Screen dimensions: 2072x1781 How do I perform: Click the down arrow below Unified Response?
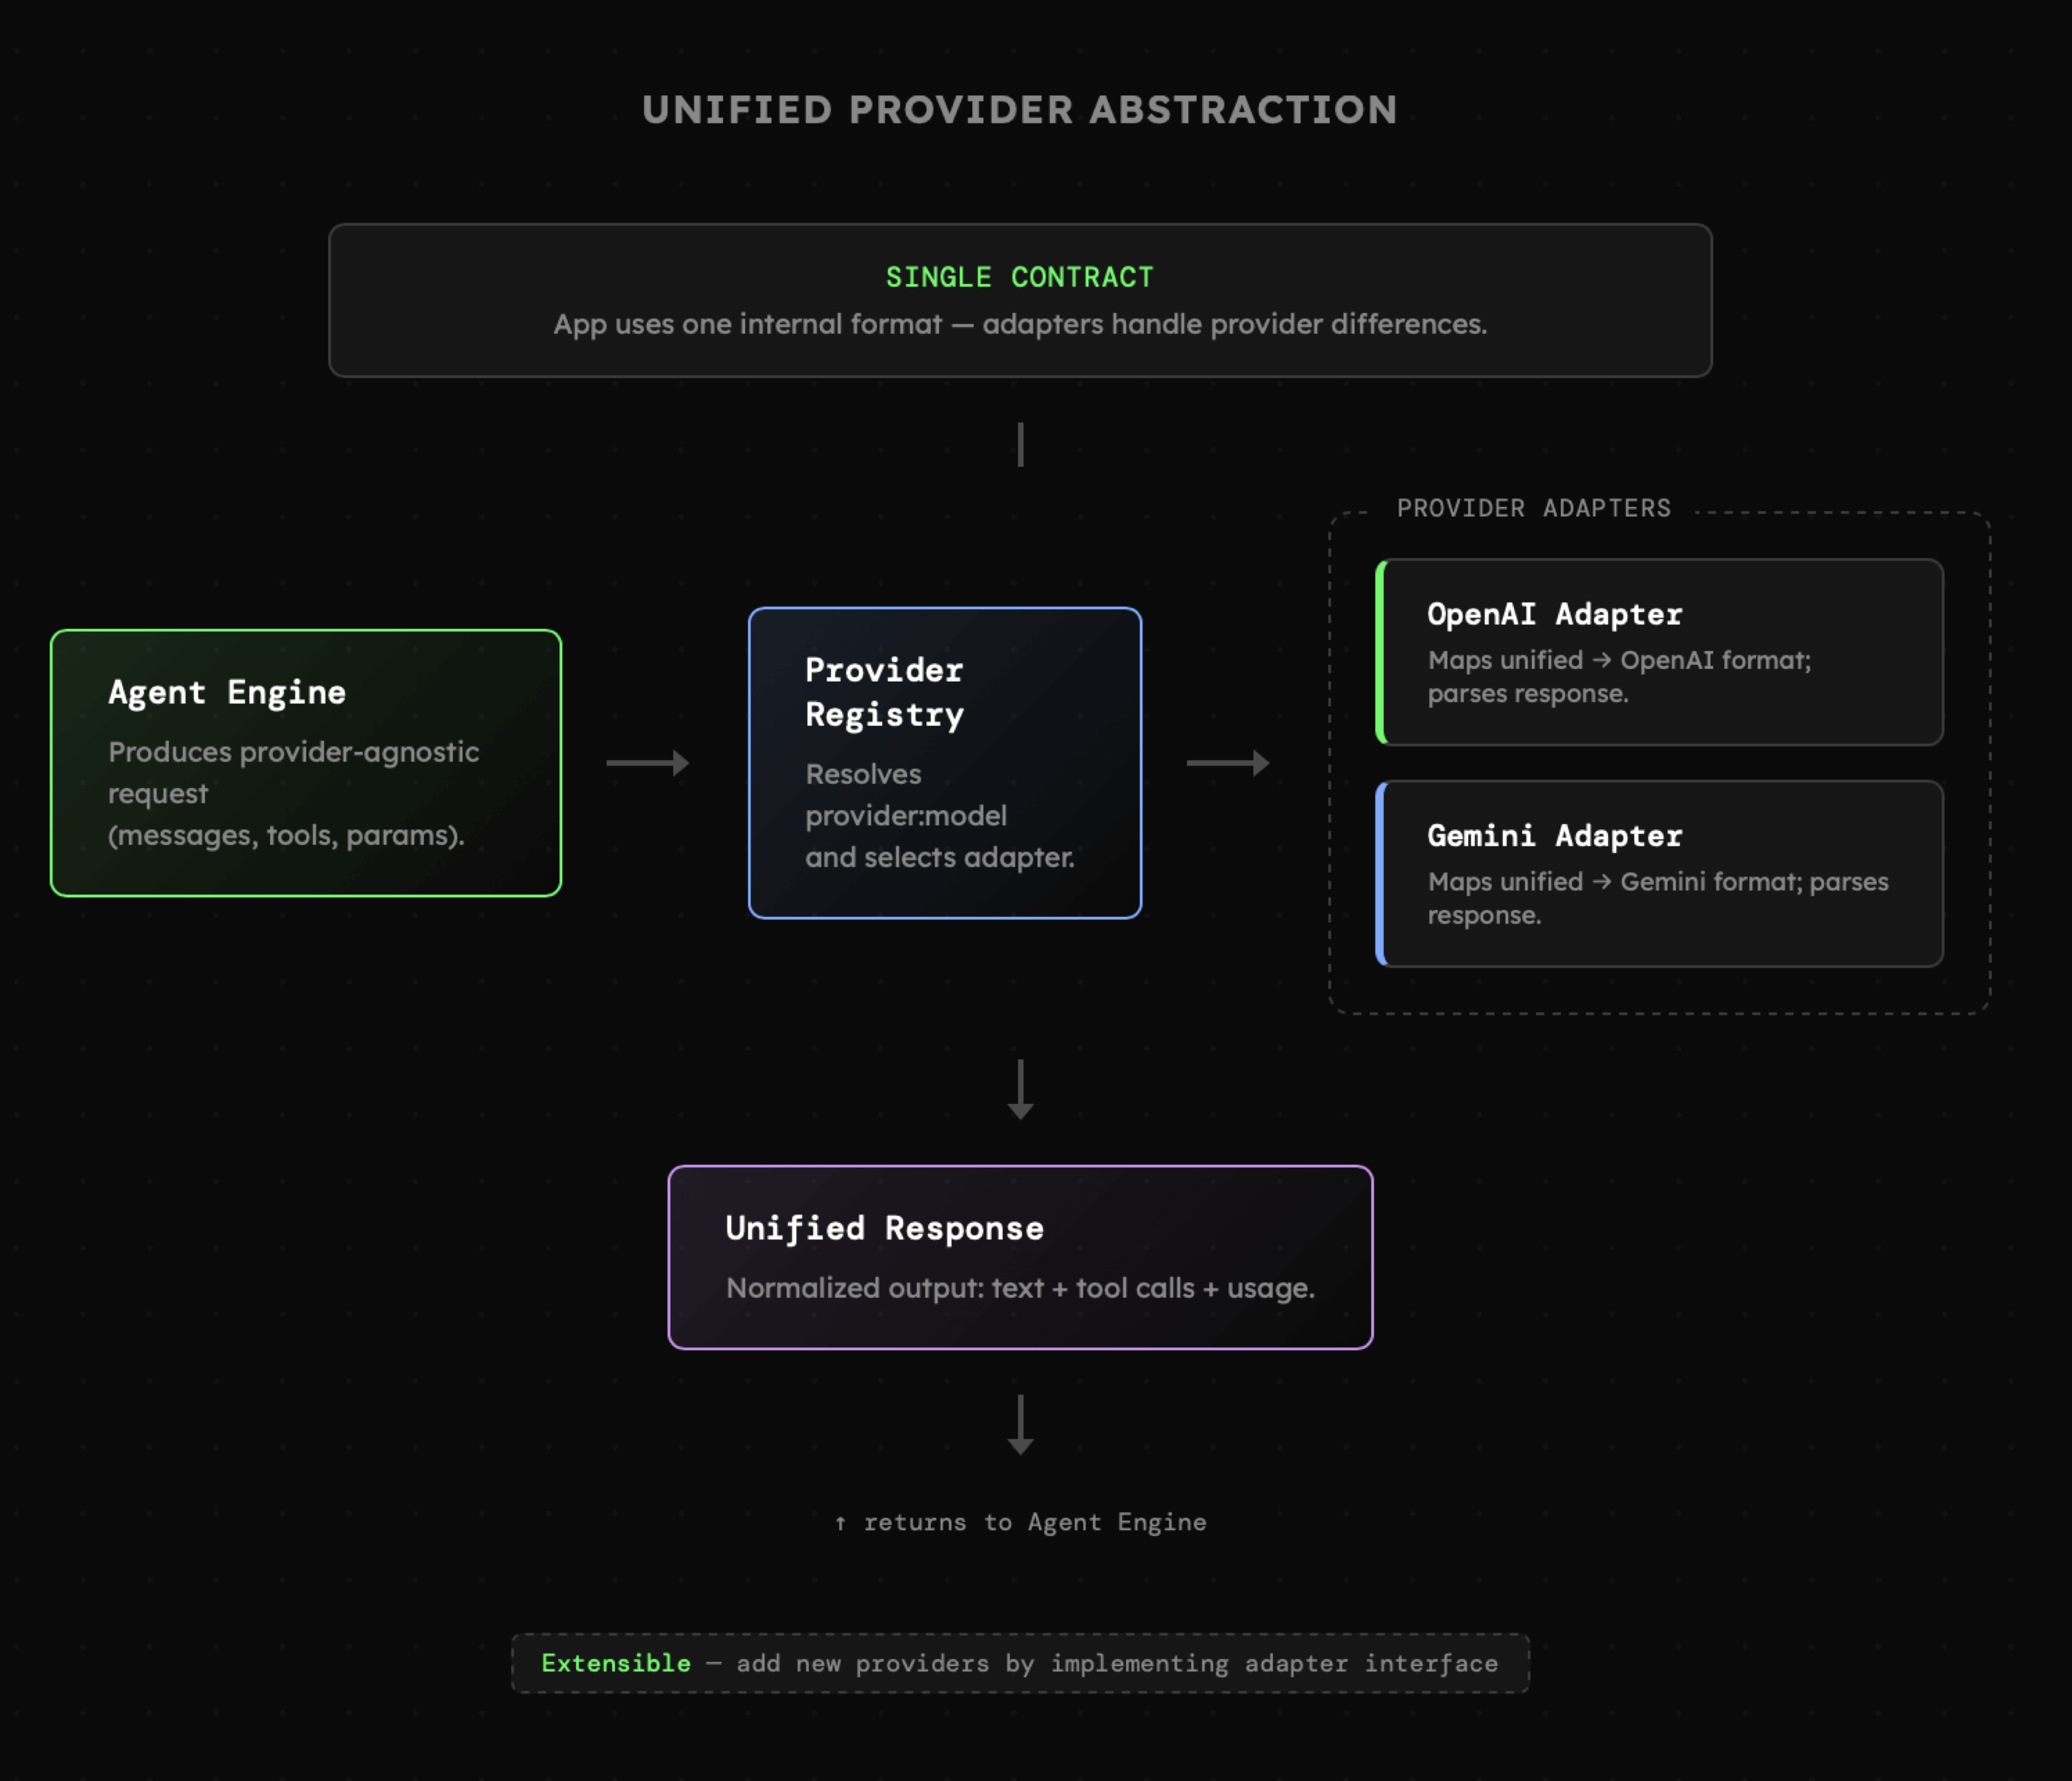click(1020, 1424)
